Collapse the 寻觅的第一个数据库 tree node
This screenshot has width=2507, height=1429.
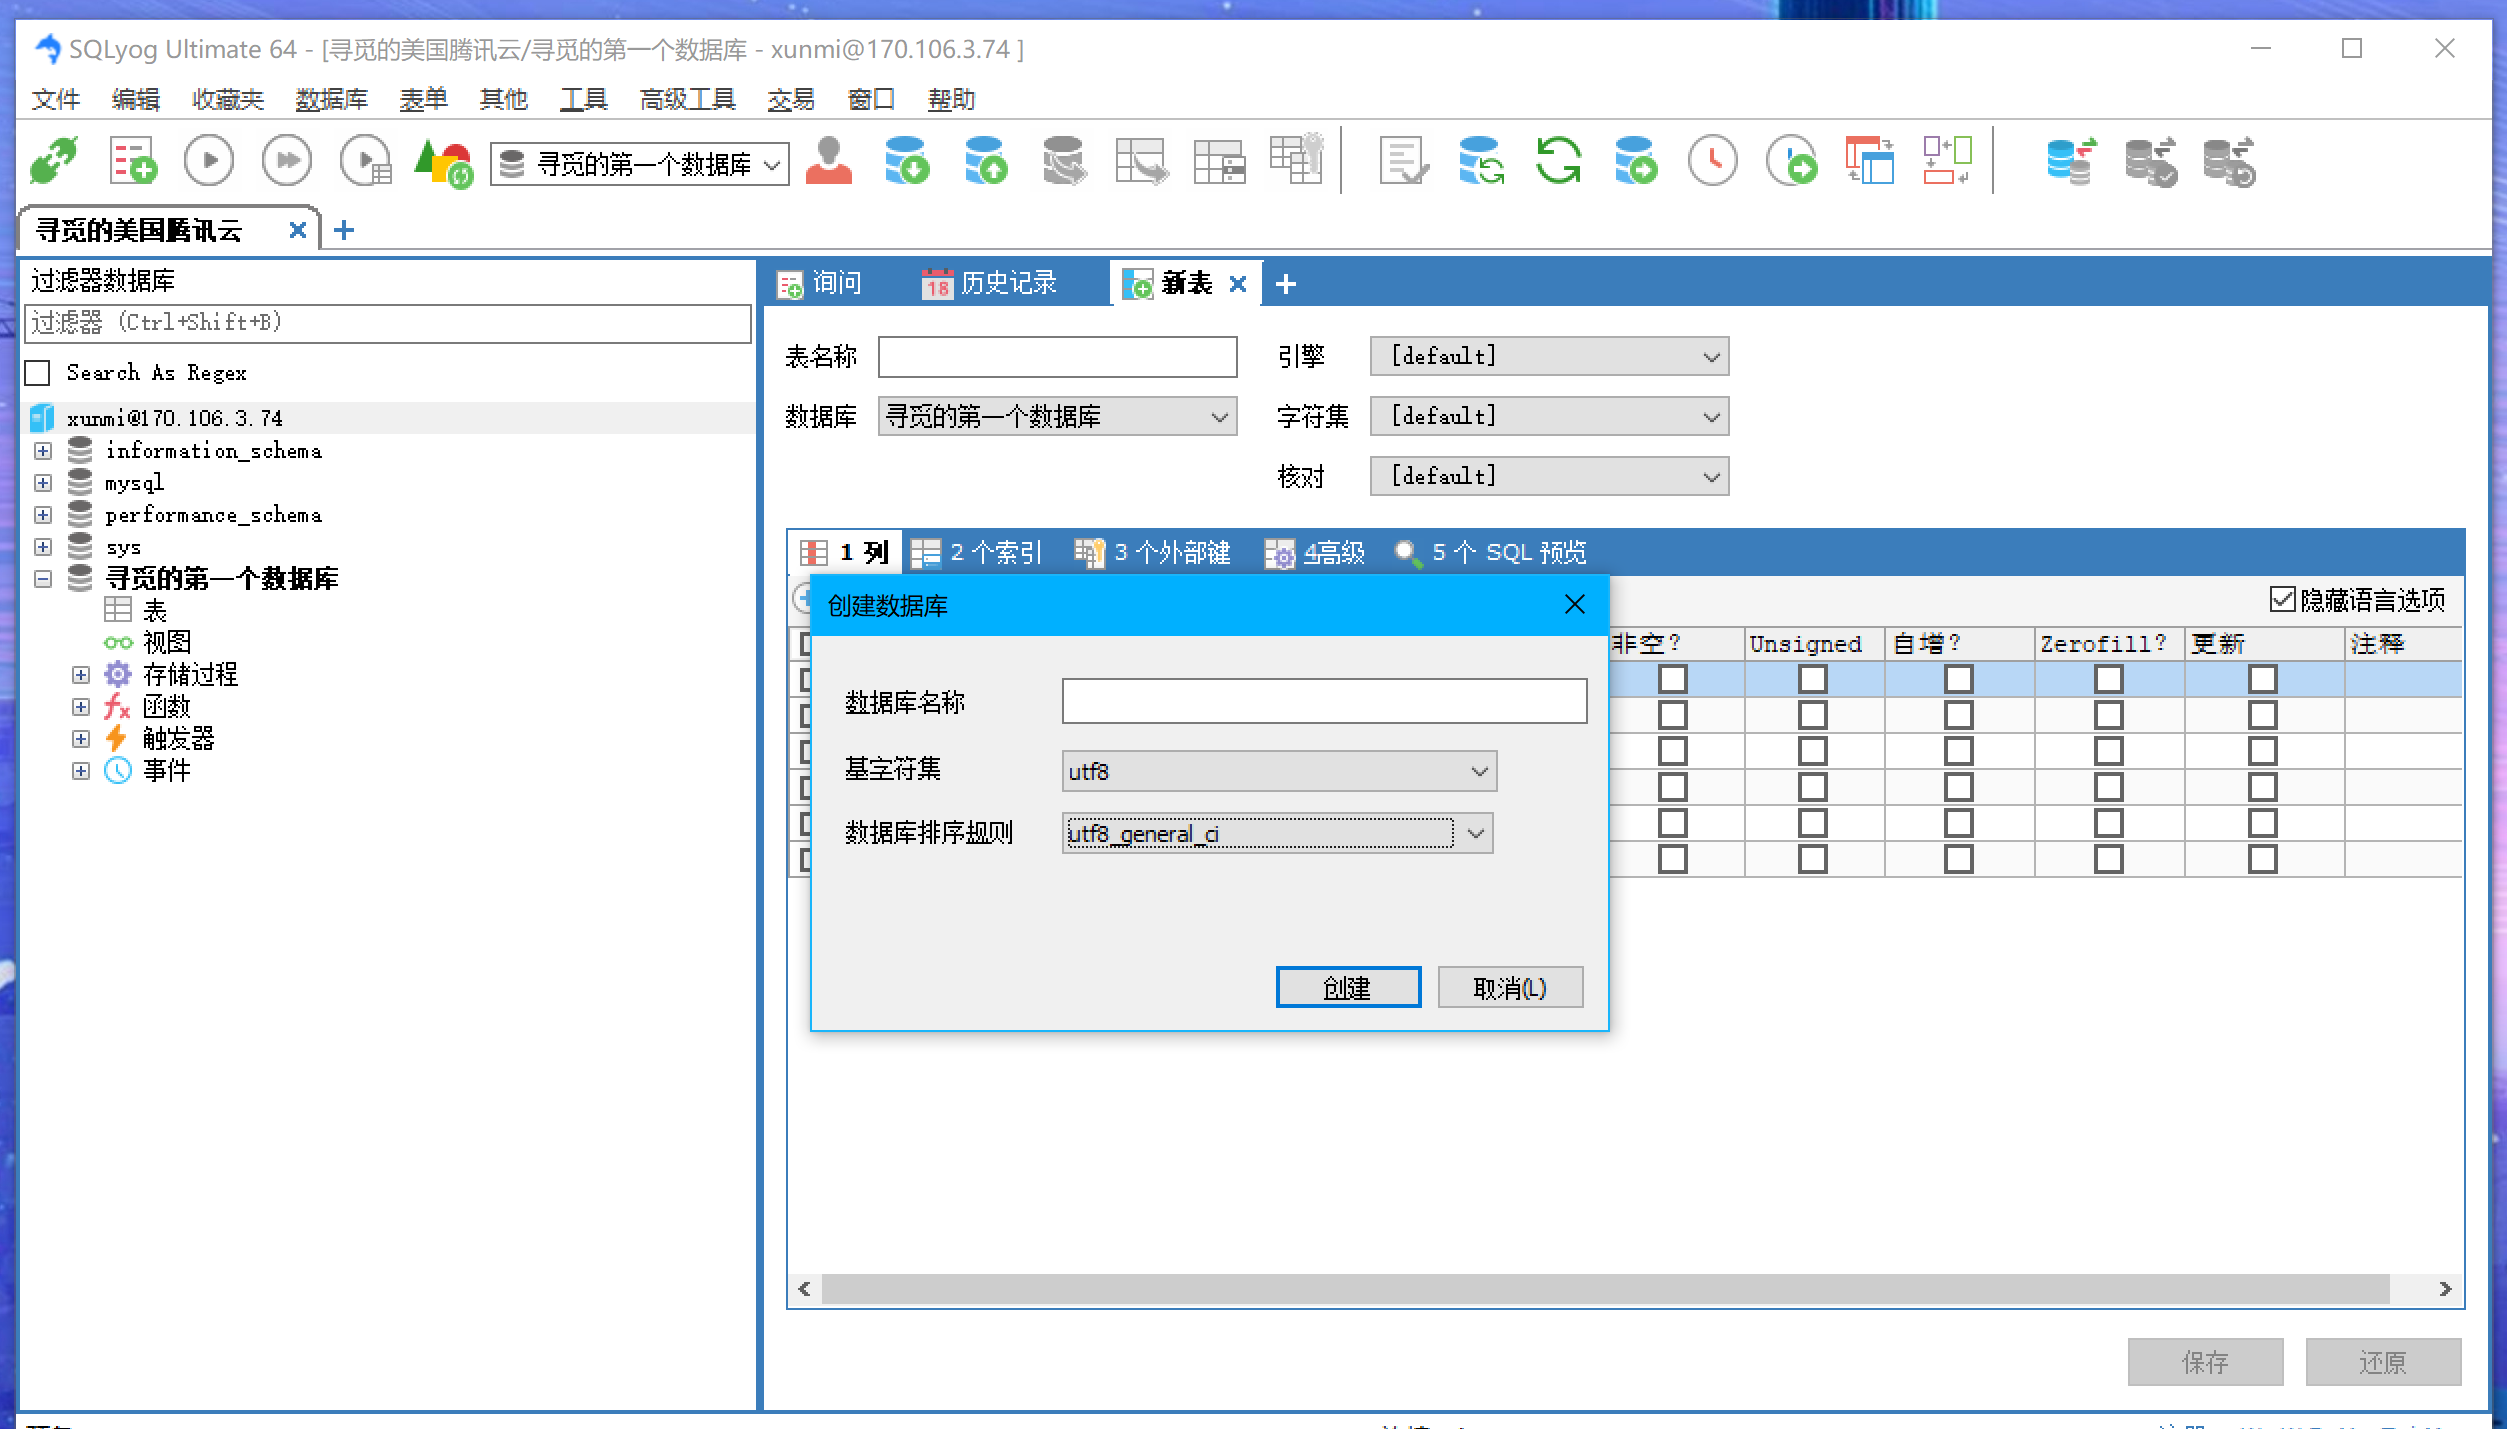pyautogui.click(x=43, y=579)
